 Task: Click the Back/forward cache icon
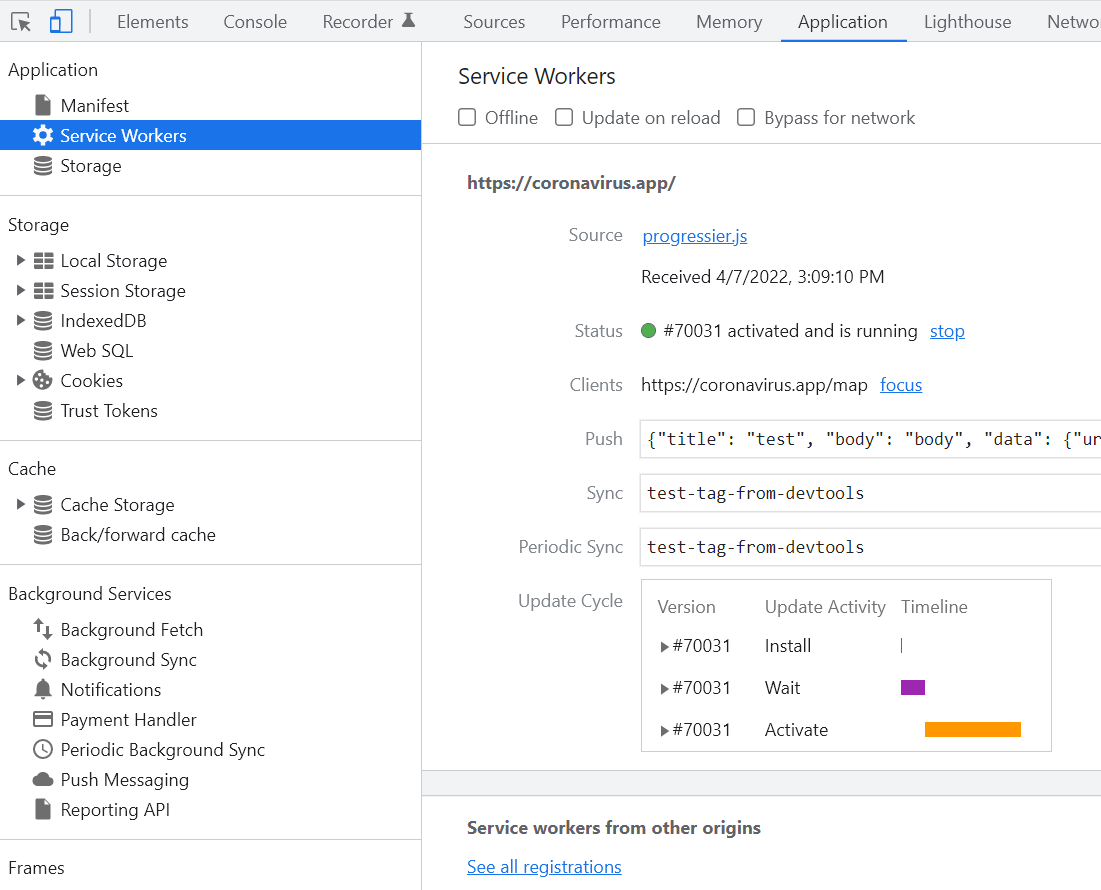tap(43, 535)
